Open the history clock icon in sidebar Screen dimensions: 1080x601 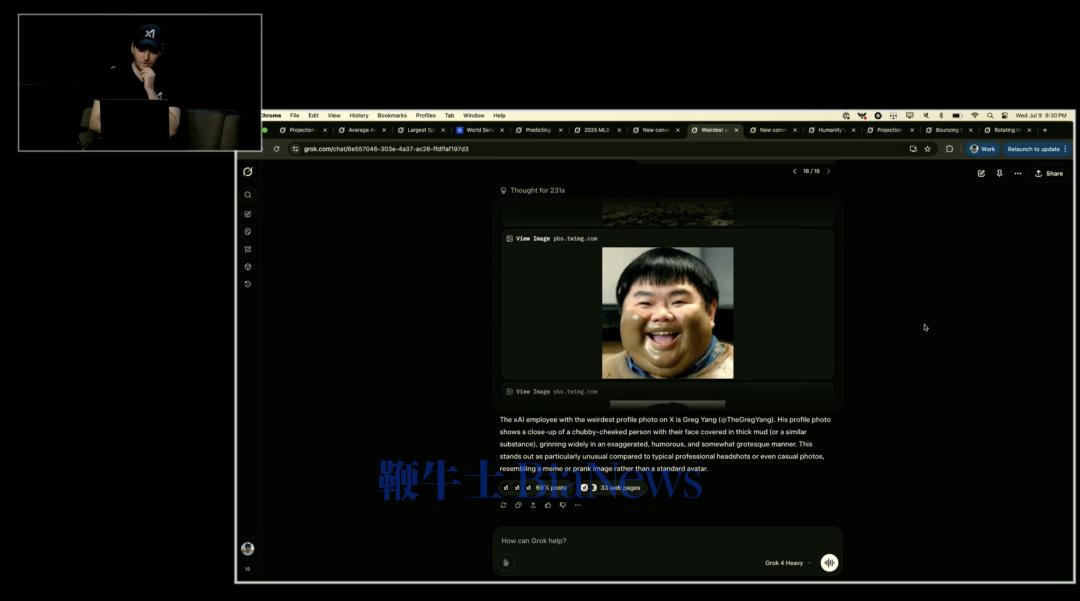tap(248, 284)
